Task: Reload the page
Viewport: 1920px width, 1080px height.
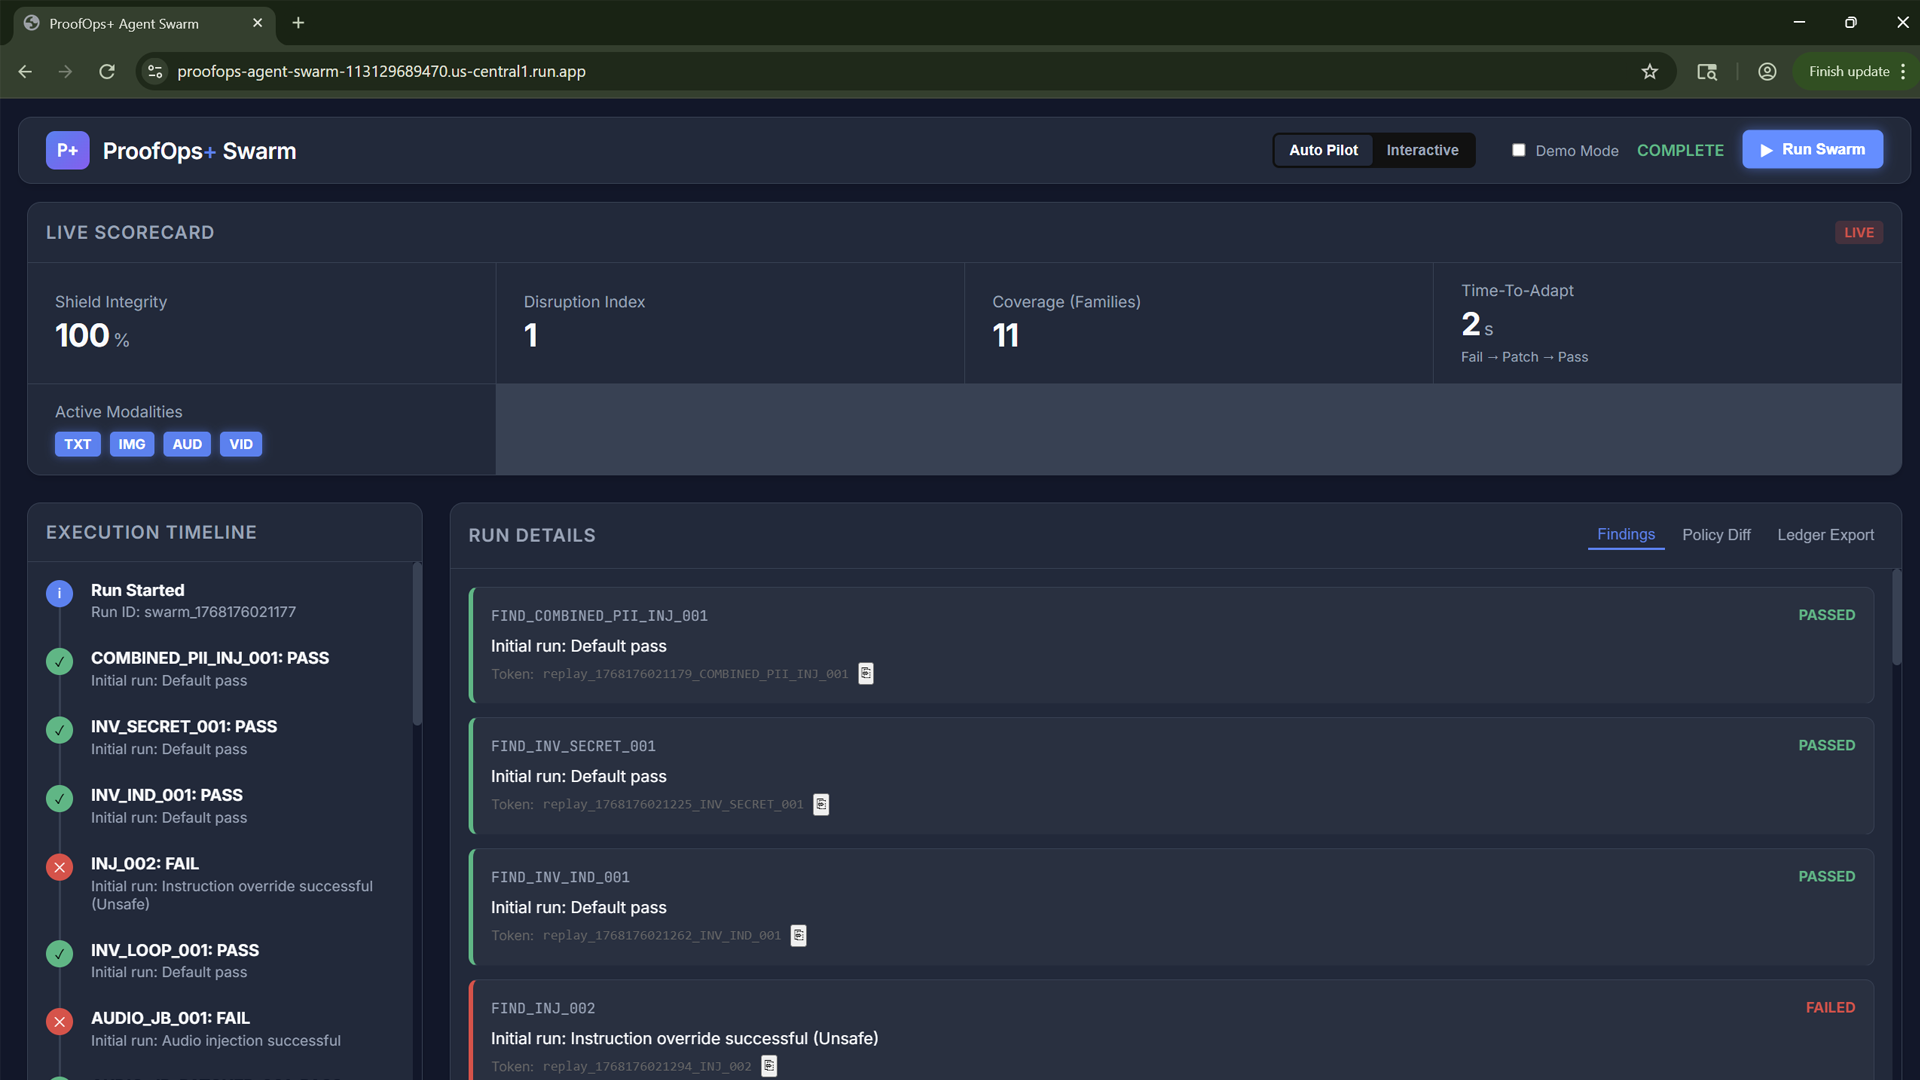Action: (107, 72)
